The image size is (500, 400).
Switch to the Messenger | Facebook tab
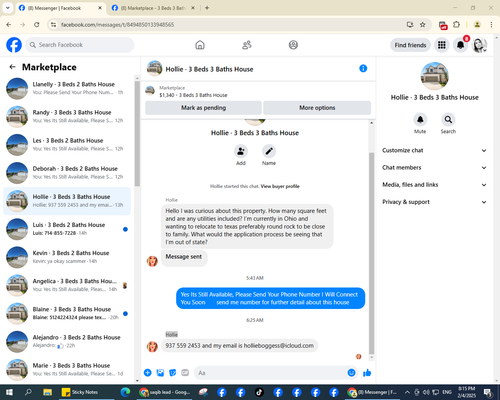(61, 8)
